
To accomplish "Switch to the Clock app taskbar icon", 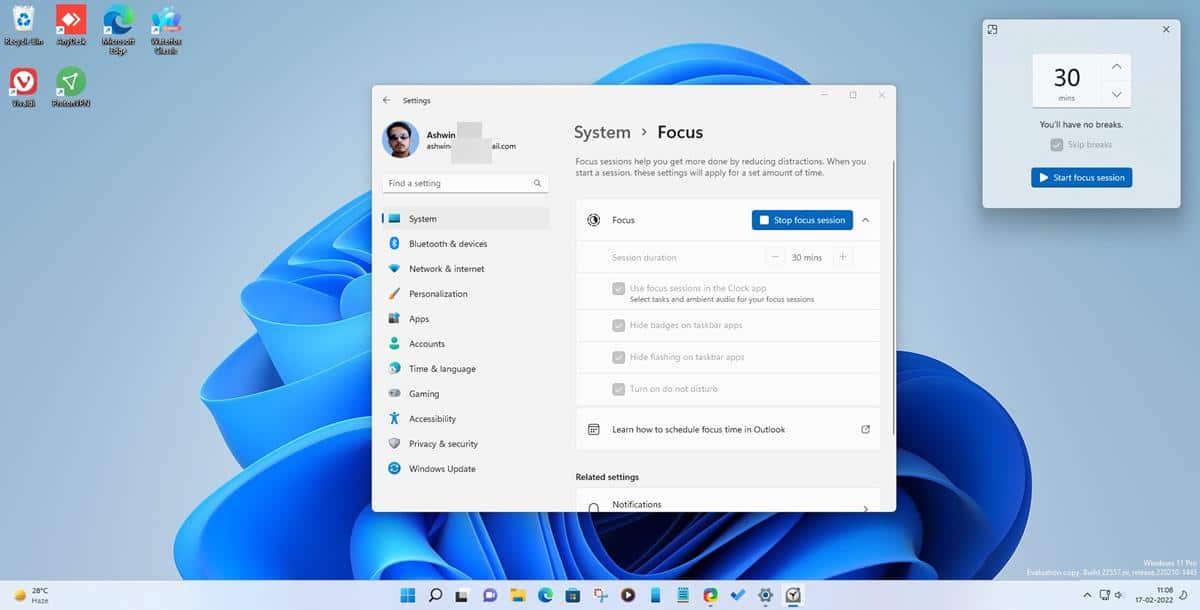I will coord(793,595).
